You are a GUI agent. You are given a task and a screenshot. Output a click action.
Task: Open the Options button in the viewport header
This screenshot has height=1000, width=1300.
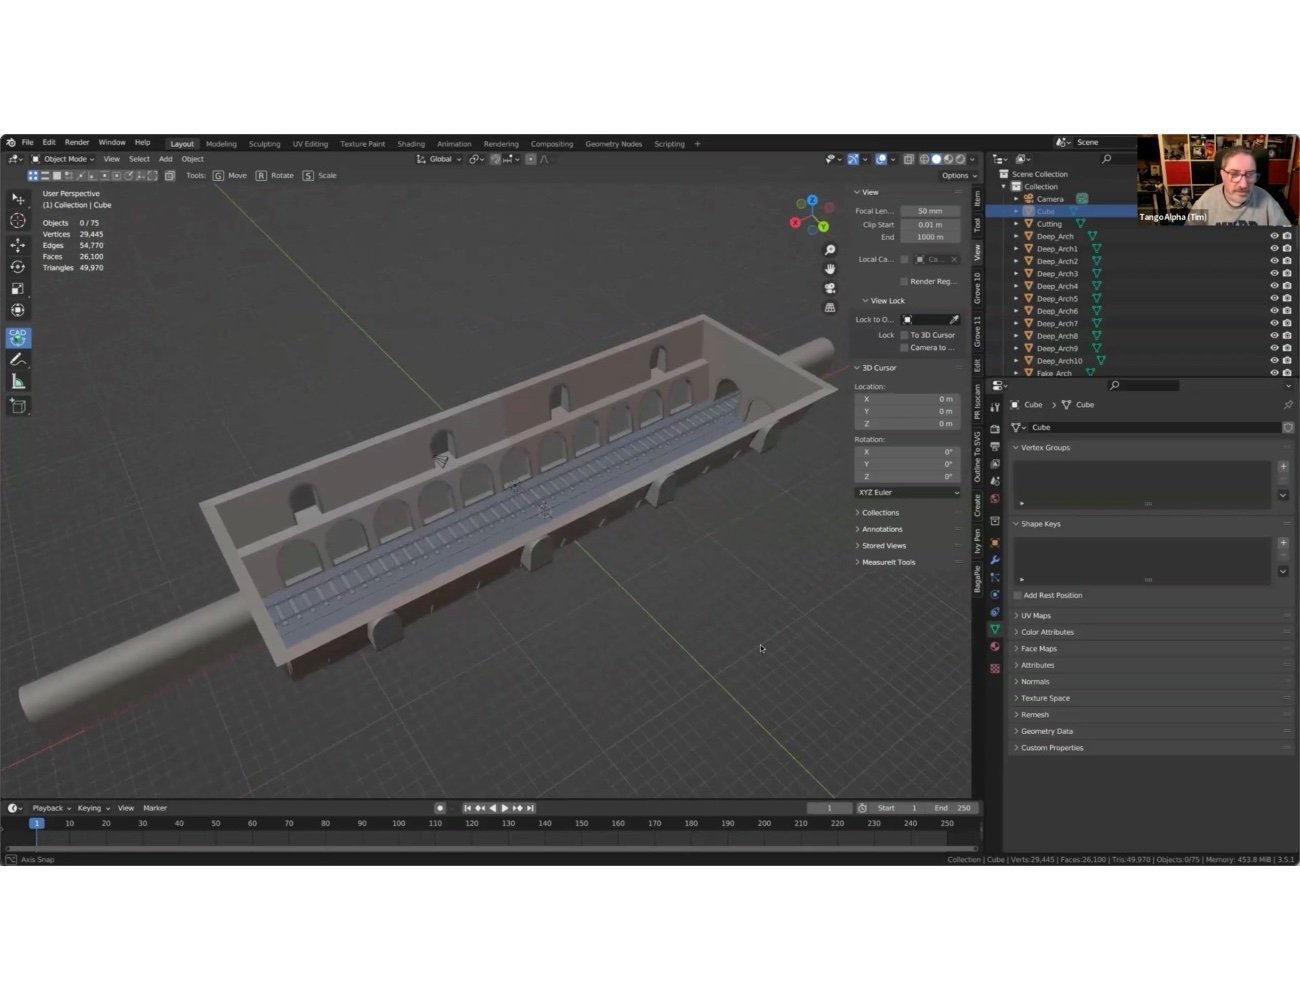[956, 175]
